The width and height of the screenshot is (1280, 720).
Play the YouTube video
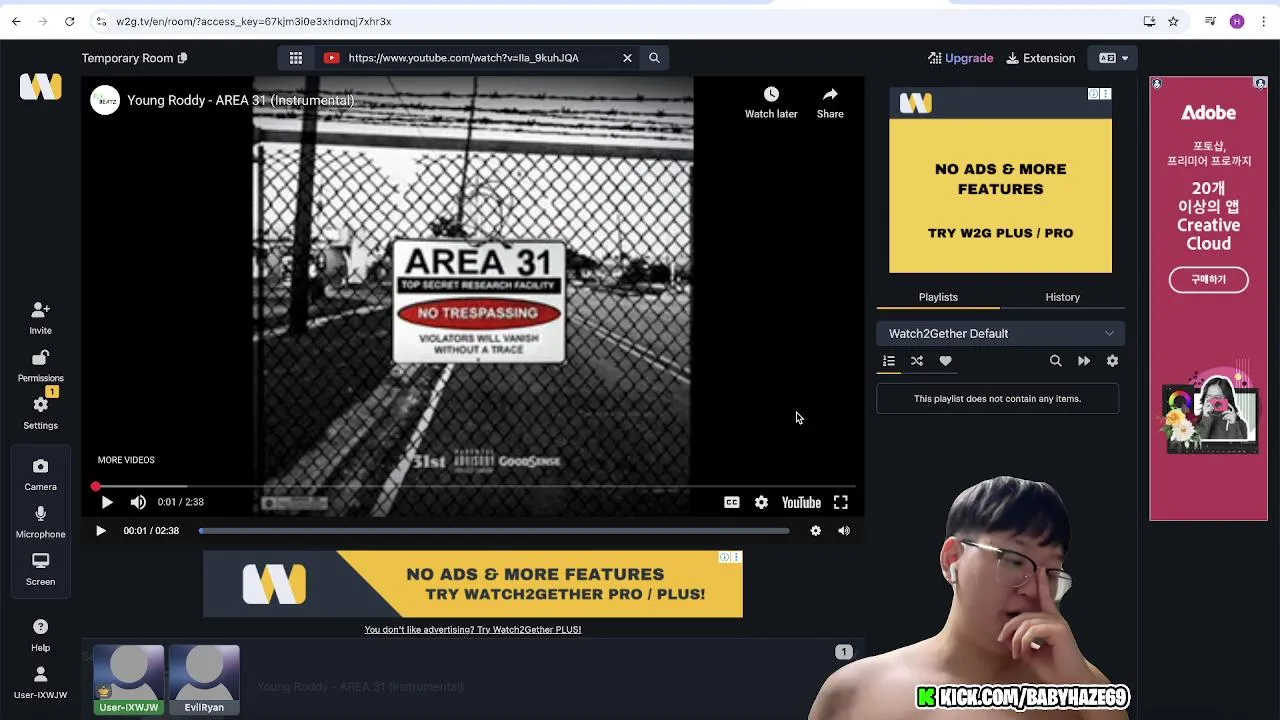tap(107, 503)
